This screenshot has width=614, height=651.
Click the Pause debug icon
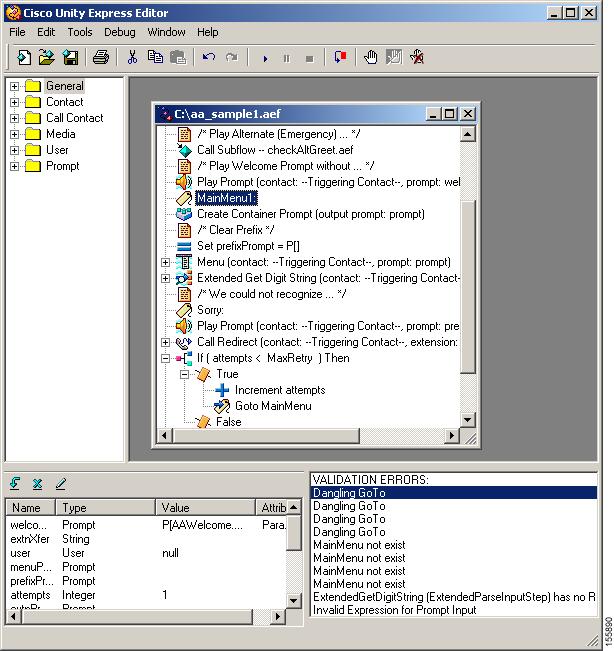pyautogui.click(x=286, y=59)
